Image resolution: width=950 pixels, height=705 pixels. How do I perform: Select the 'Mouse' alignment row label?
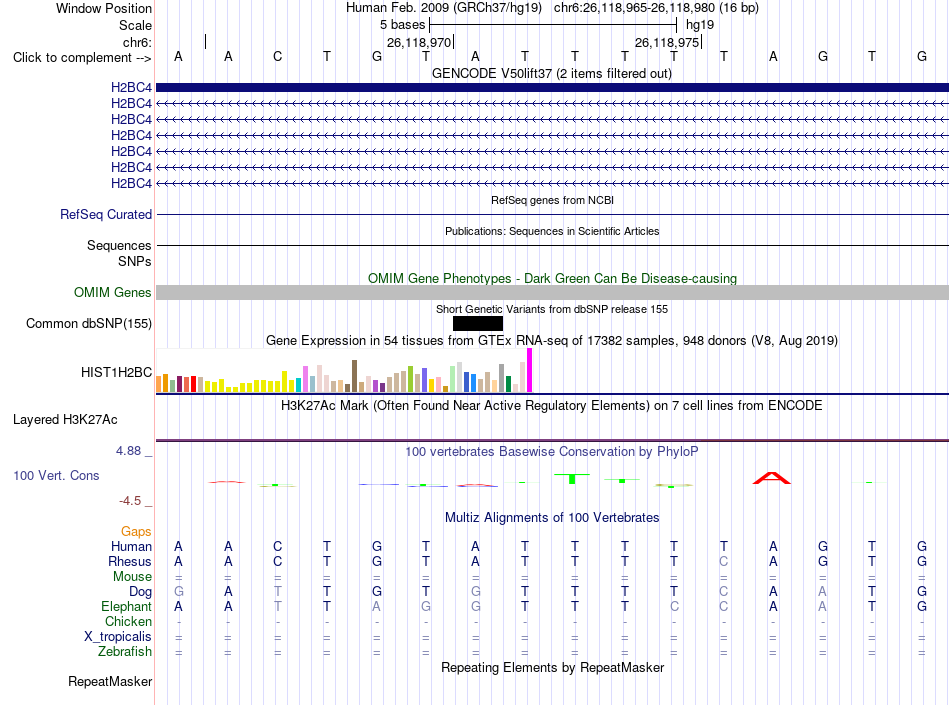(x=132, y=577)
